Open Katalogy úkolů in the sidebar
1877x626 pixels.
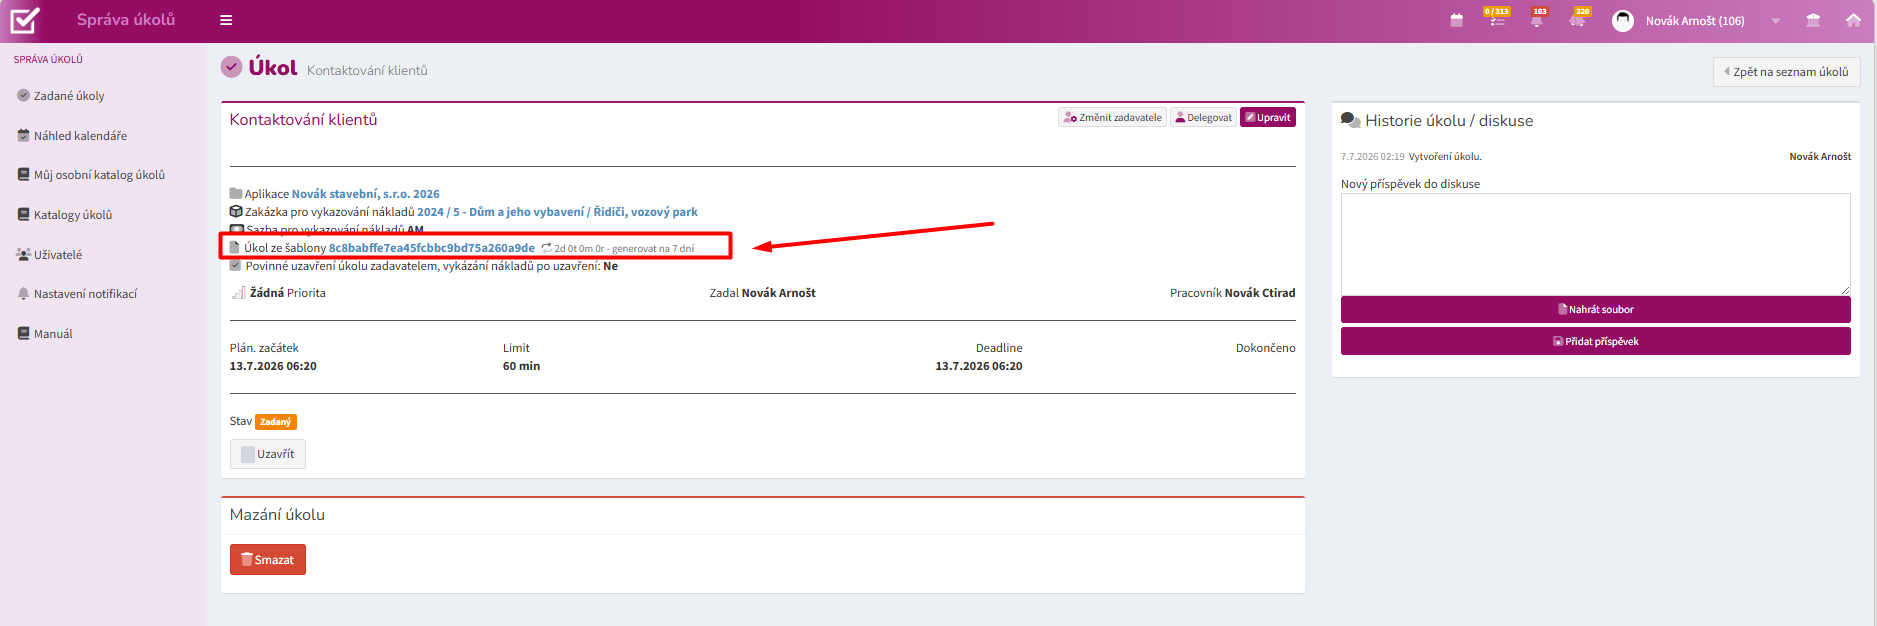click(73, 215)
